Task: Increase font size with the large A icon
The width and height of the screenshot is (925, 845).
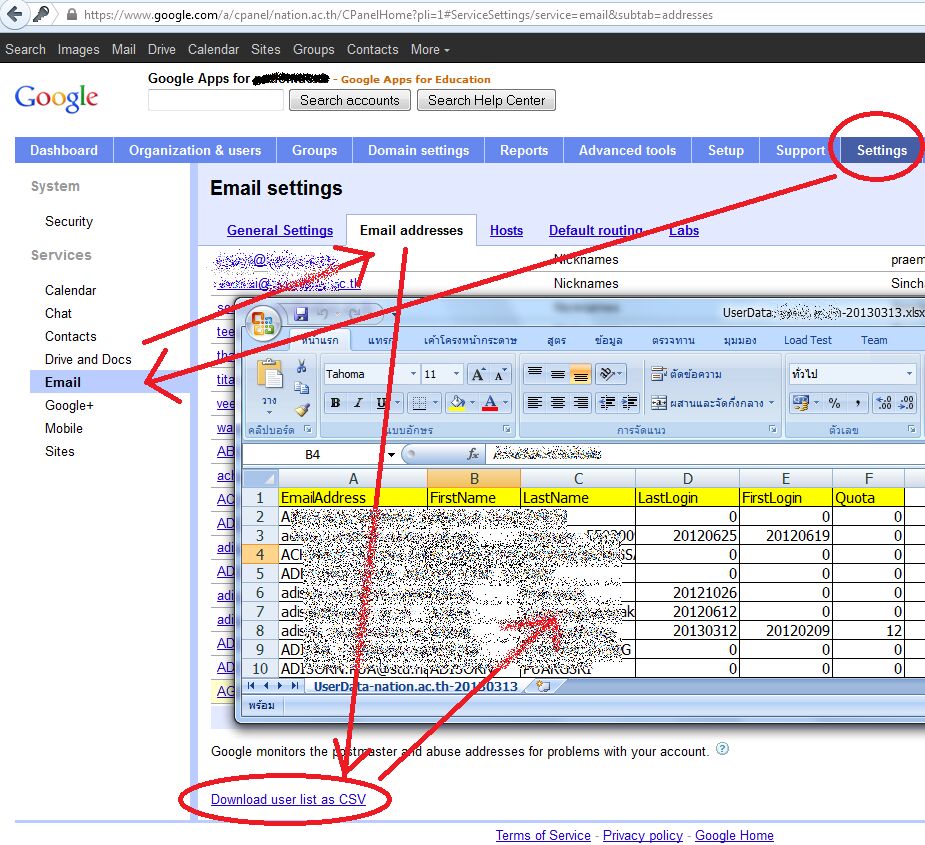Action: 478,374
